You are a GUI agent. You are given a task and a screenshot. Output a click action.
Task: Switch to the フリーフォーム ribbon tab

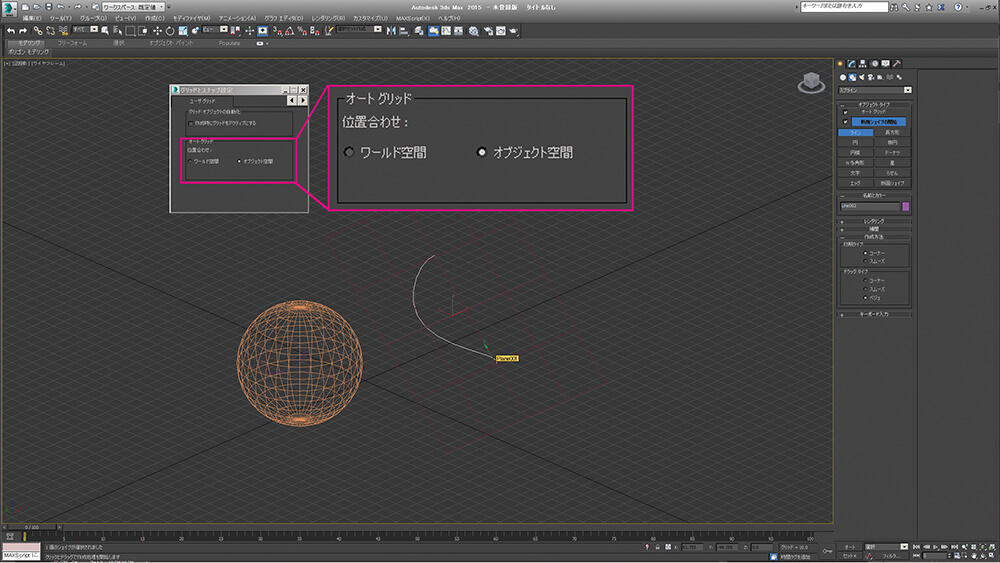(72, 43)
